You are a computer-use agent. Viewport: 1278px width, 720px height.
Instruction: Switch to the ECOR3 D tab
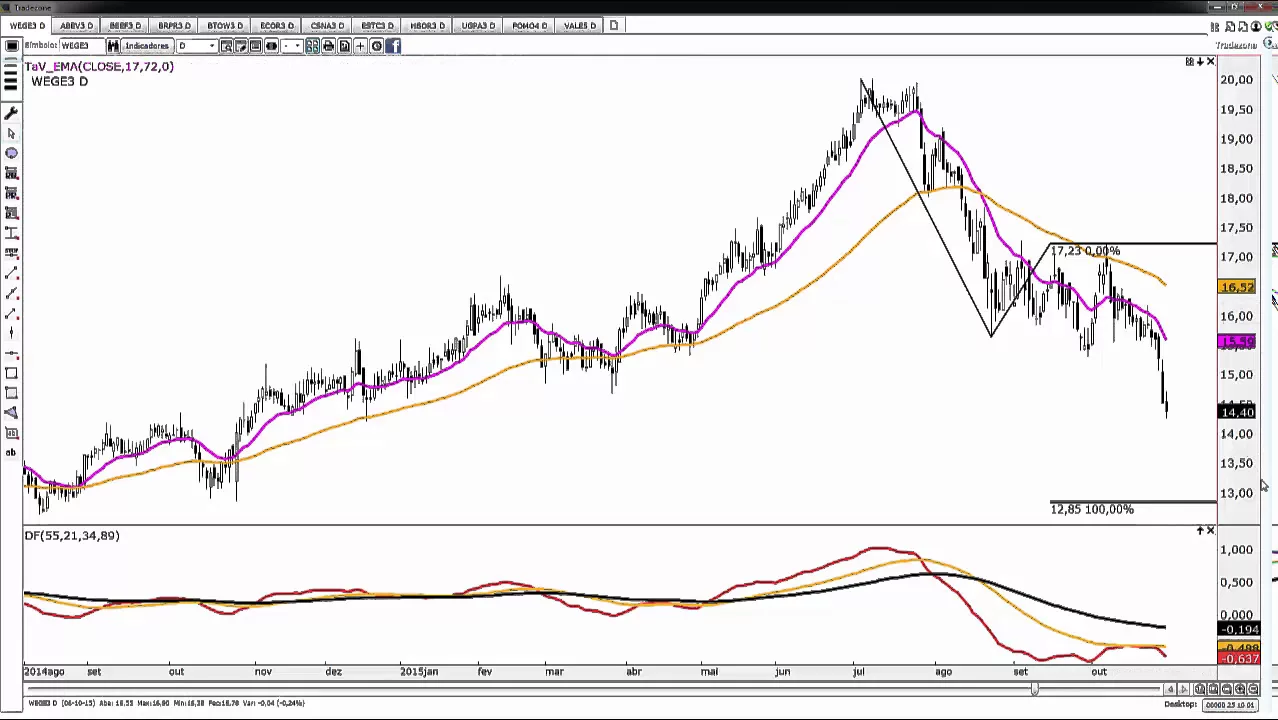[276, 25]
